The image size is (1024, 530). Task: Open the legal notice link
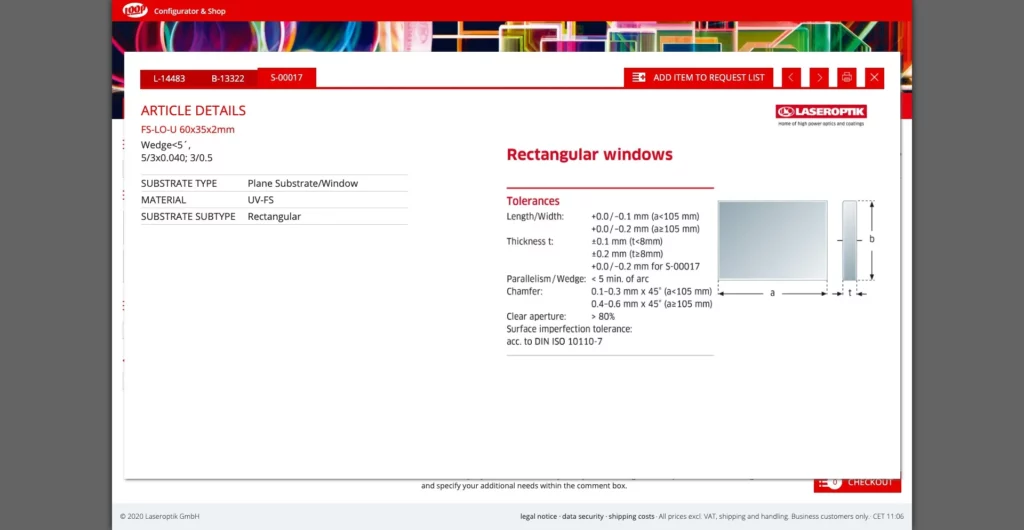click(539, 516)
